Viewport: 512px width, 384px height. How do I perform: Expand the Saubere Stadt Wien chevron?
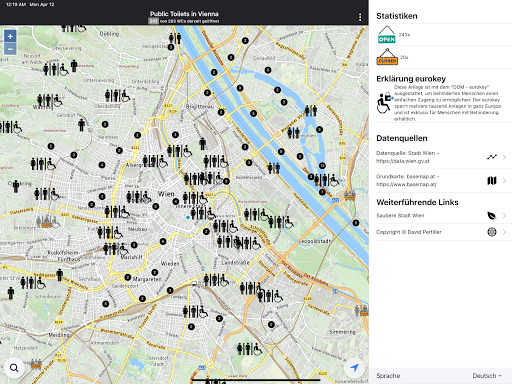point(504,216)
